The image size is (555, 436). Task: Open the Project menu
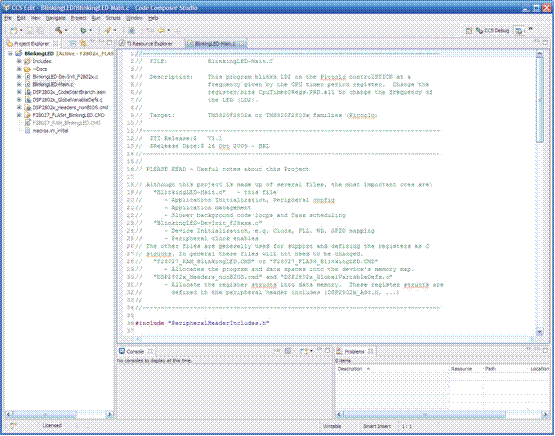point(78,18)
